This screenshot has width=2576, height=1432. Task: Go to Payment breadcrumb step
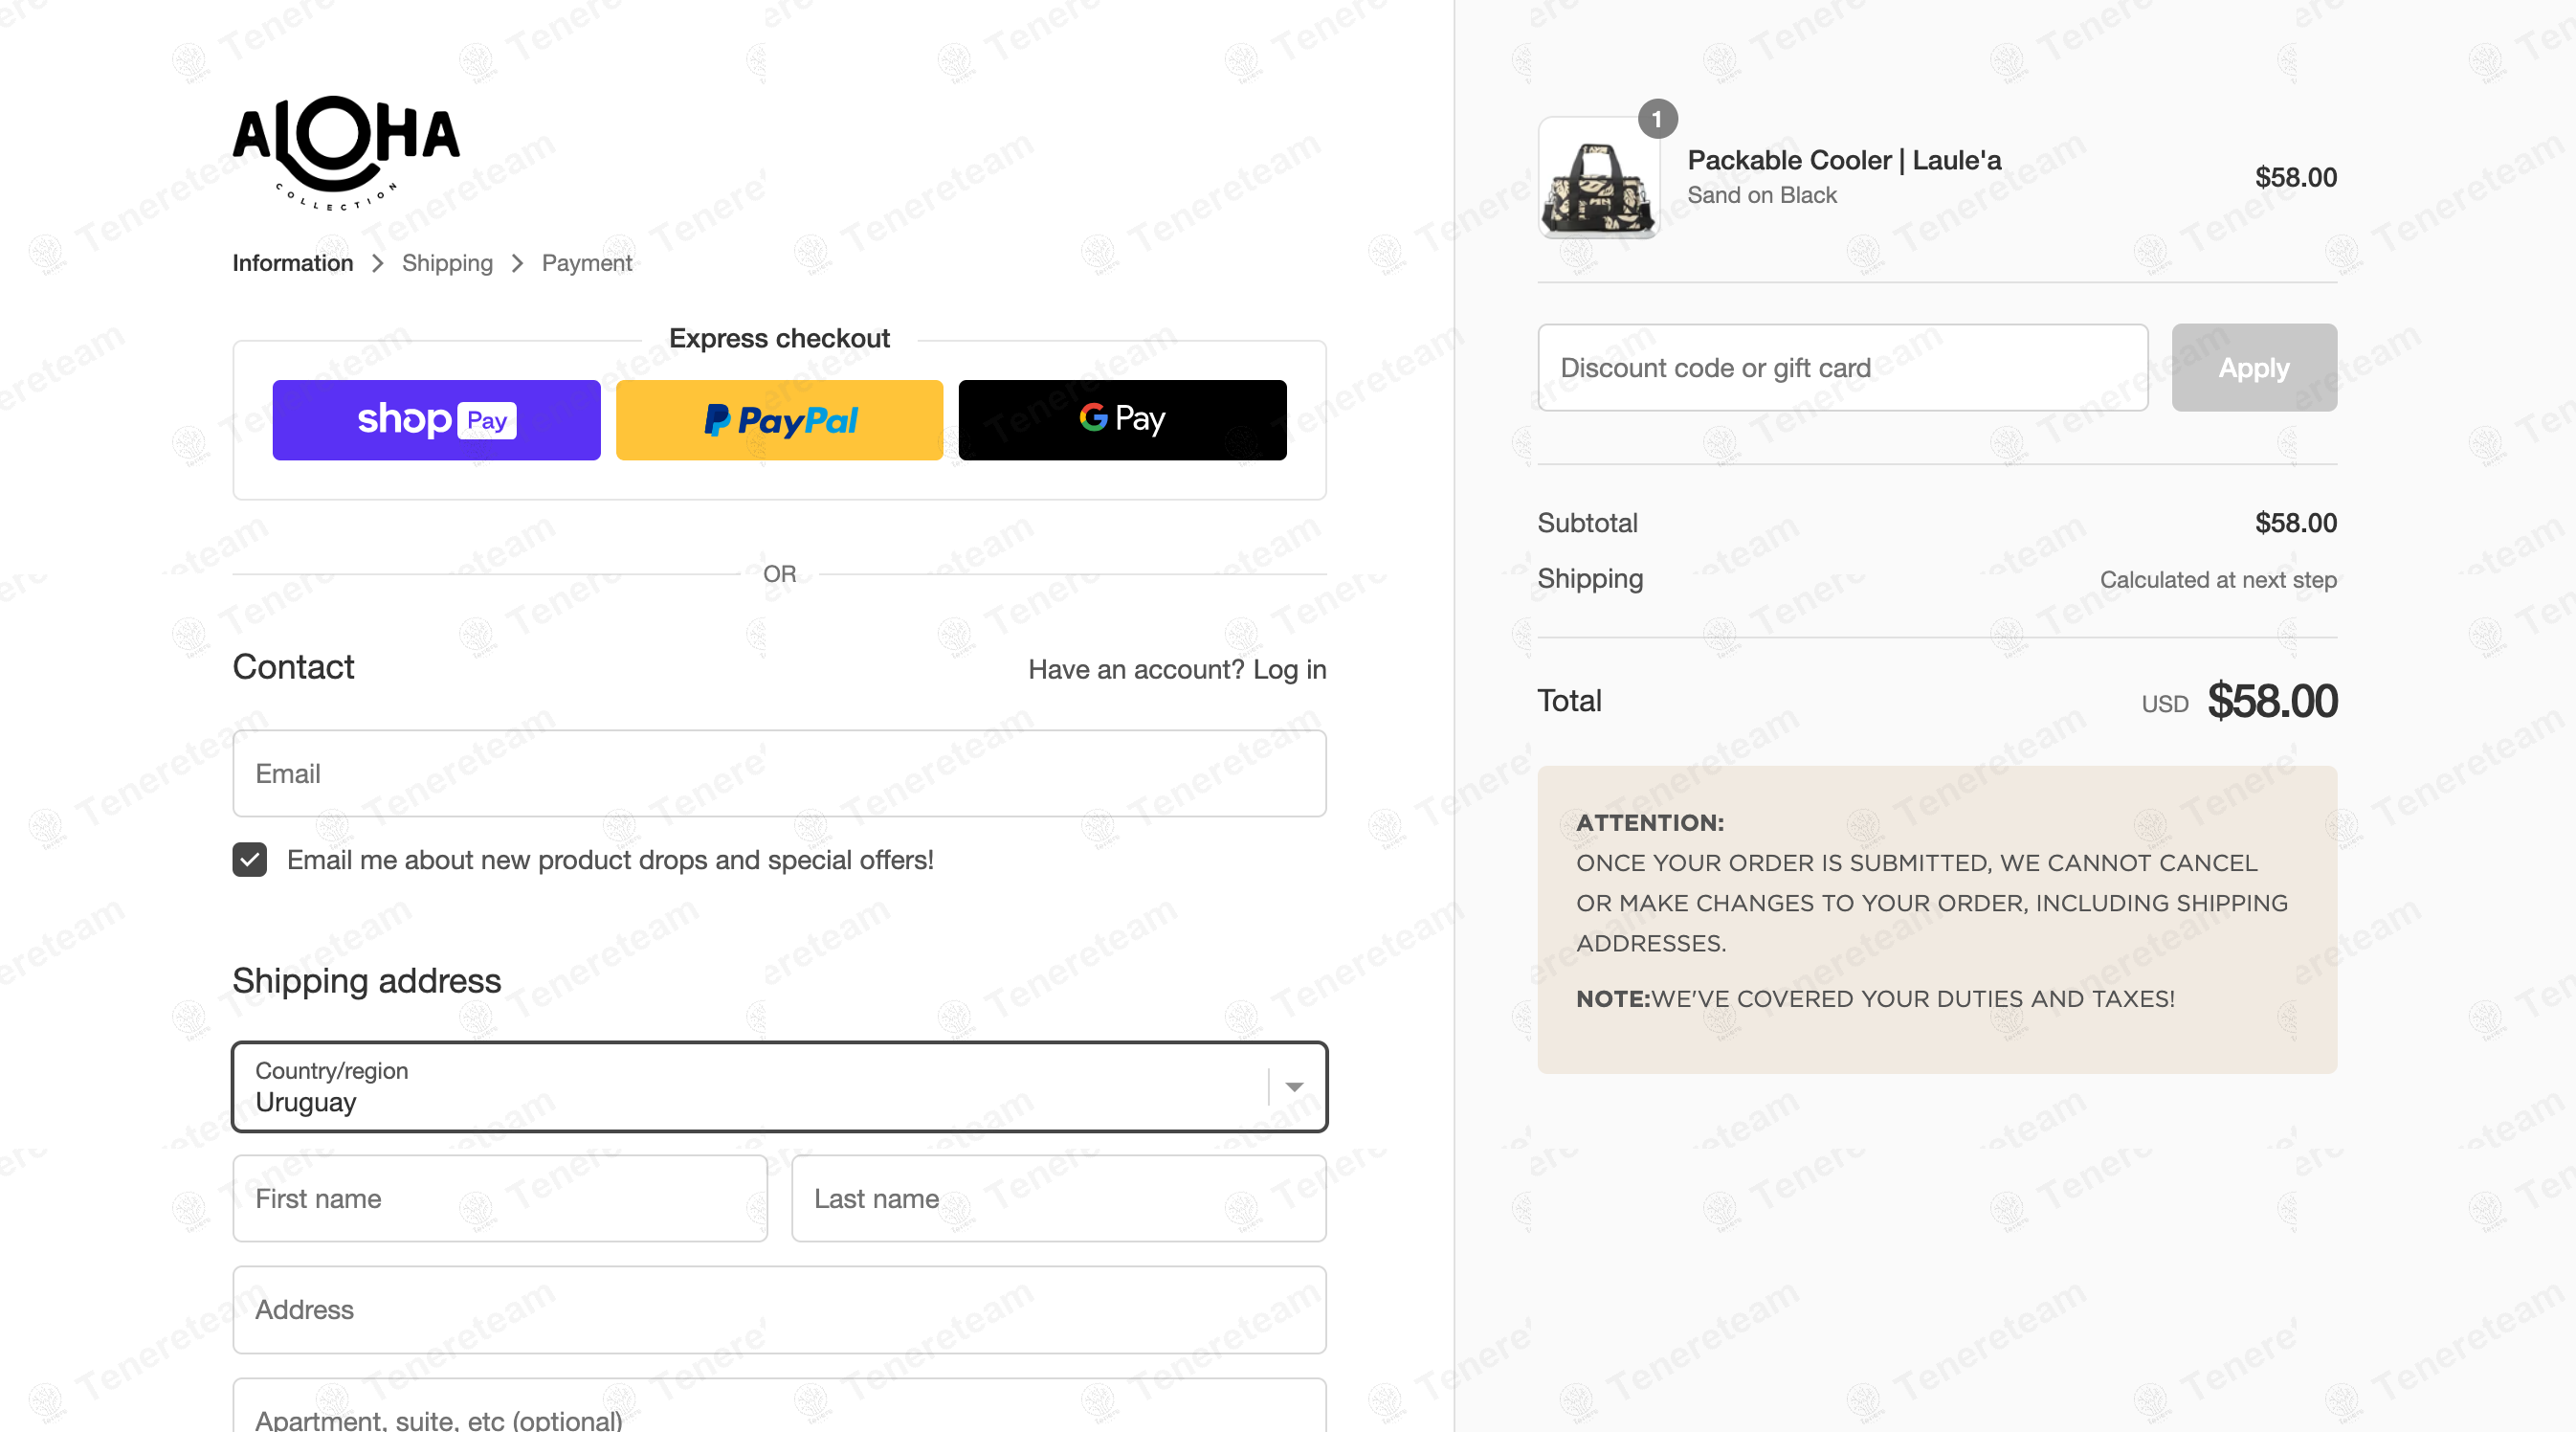587,263
